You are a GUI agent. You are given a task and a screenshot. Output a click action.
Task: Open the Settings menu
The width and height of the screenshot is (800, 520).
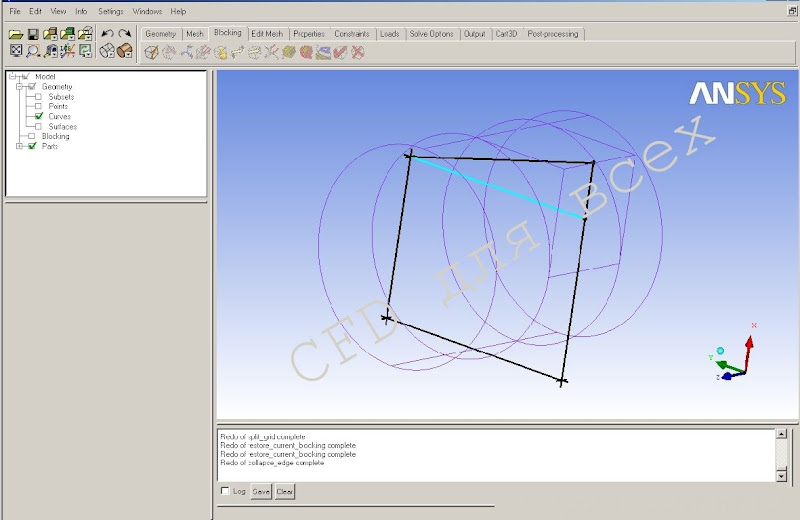111,11
